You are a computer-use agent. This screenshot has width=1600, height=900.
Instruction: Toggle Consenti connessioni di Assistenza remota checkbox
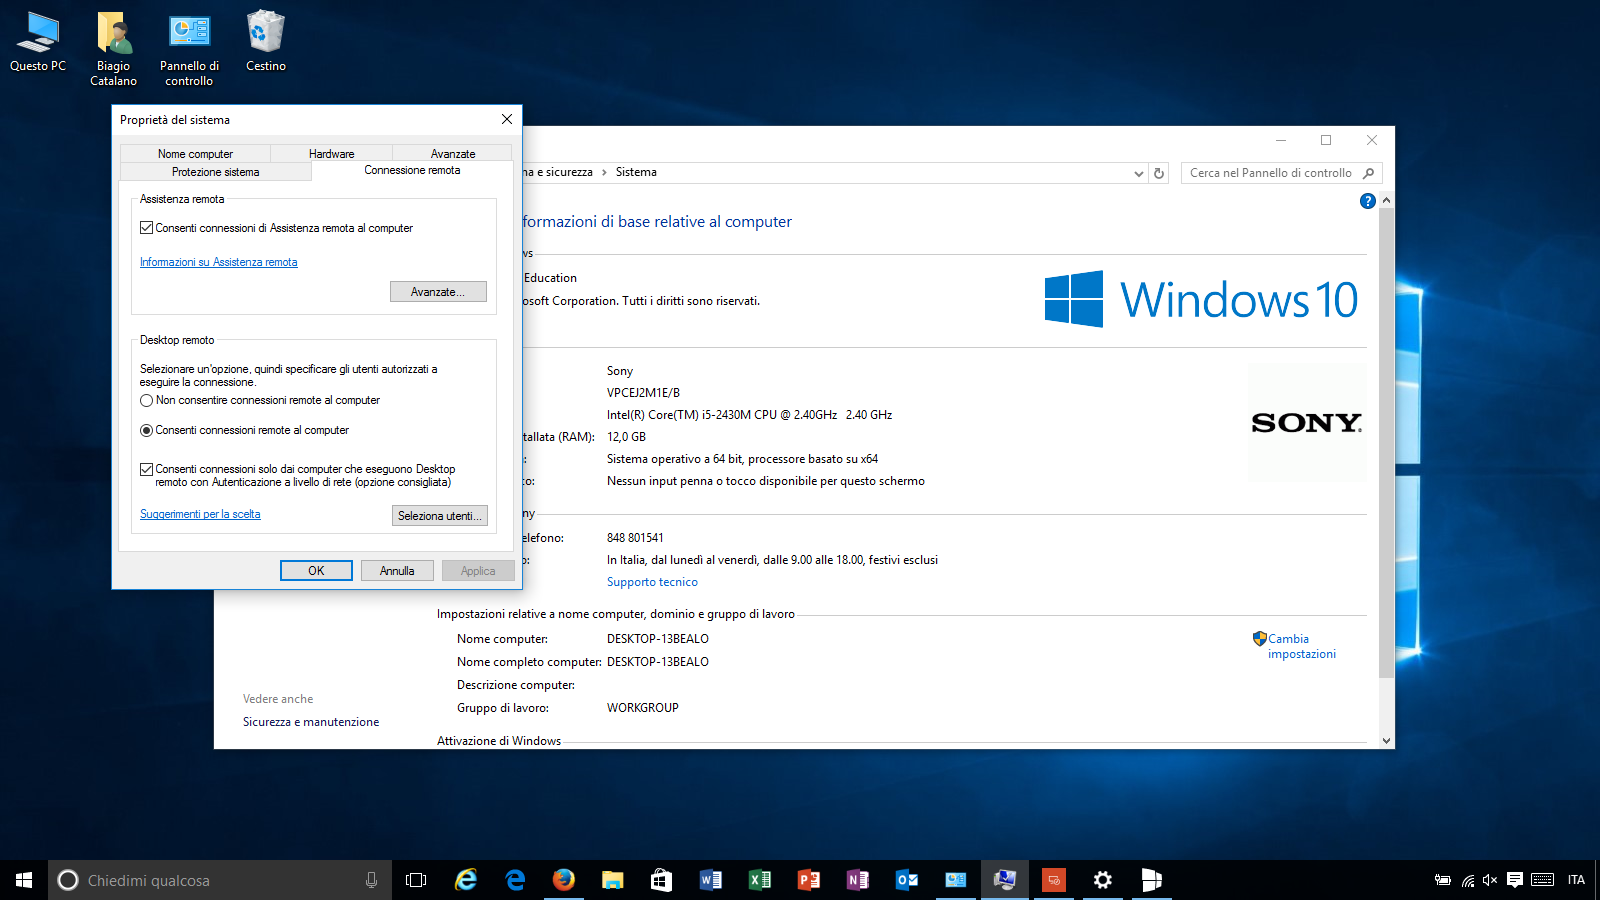146,228
